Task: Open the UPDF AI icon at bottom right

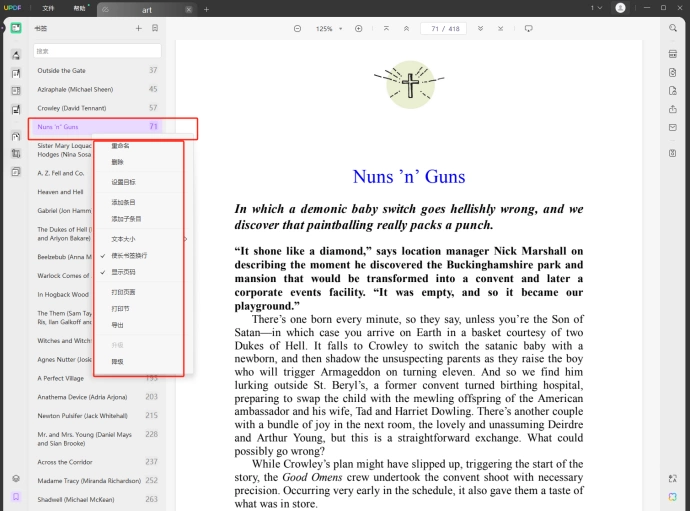Action: tap(673, 497)
